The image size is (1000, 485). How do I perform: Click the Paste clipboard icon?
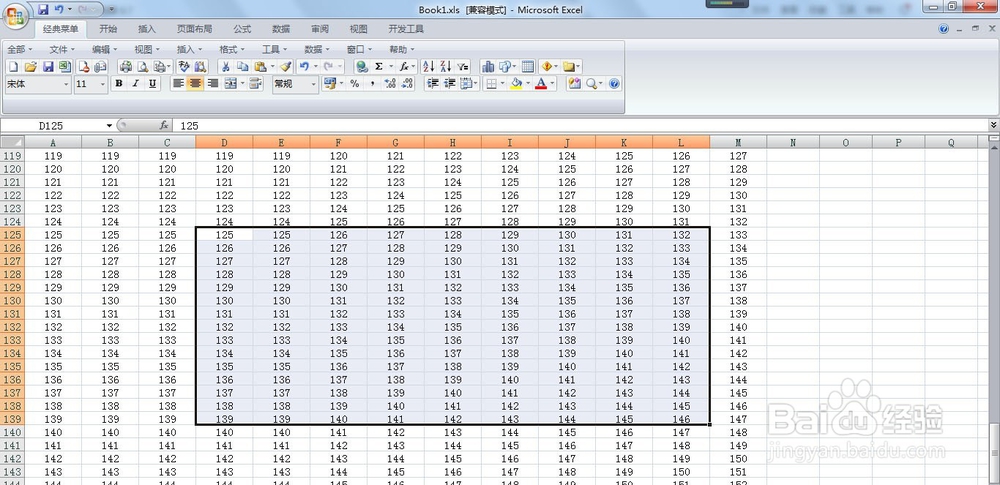[x=260, y=66]
